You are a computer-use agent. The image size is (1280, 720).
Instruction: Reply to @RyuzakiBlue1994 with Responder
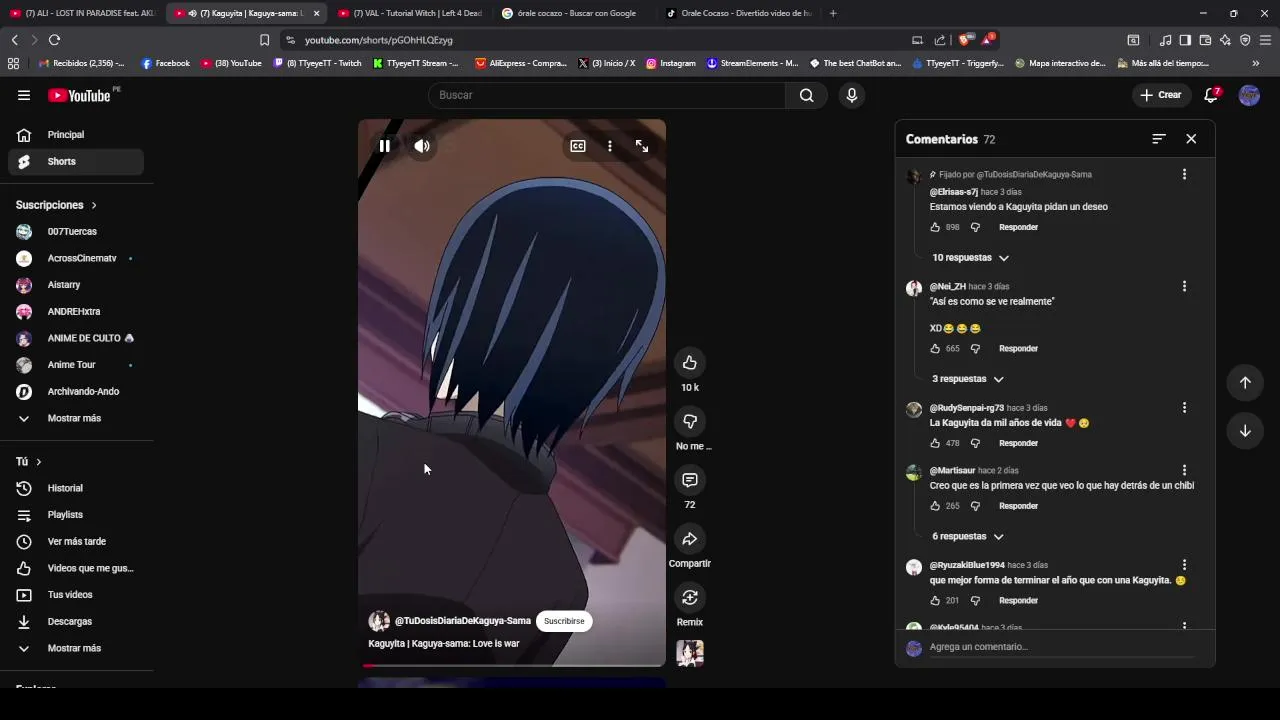coord(1018,601)
